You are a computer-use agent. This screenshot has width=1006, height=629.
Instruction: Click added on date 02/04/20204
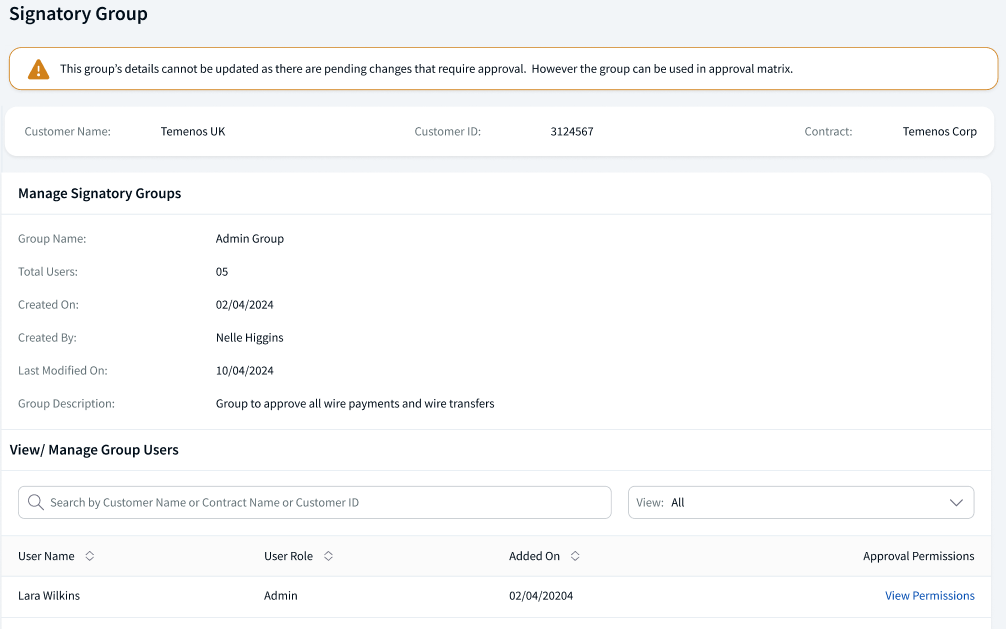click(541, 596)
